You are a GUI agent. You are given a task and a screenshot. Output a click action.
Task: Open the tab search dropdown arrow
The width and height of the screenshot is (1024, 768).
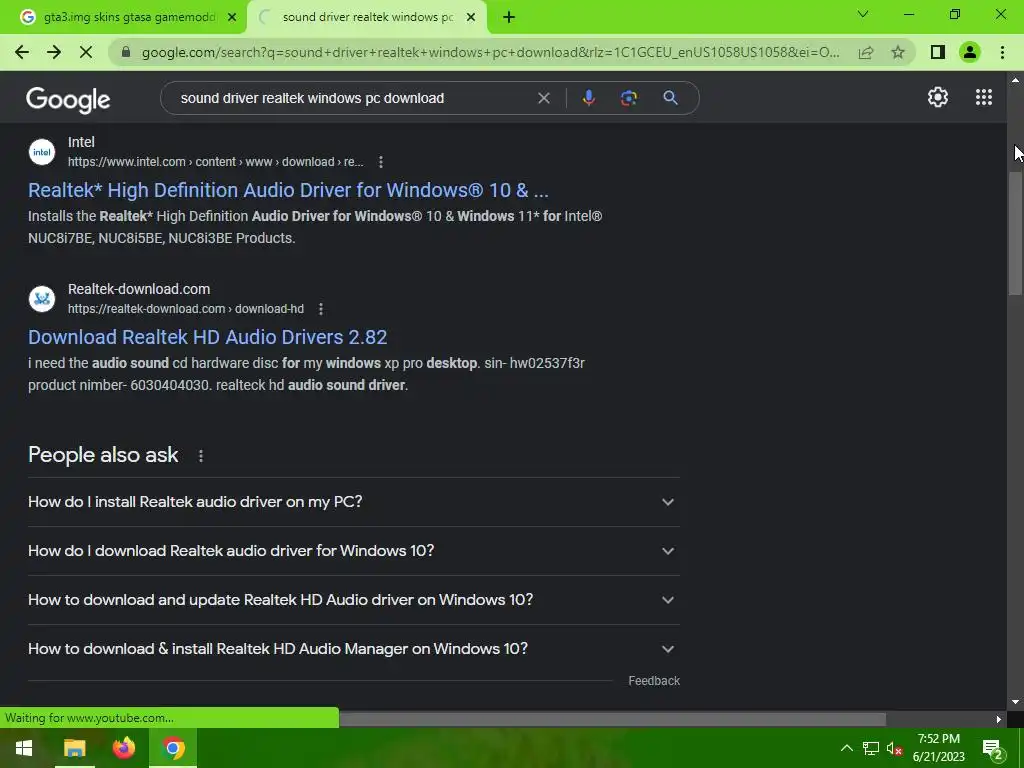pos(863,14)
